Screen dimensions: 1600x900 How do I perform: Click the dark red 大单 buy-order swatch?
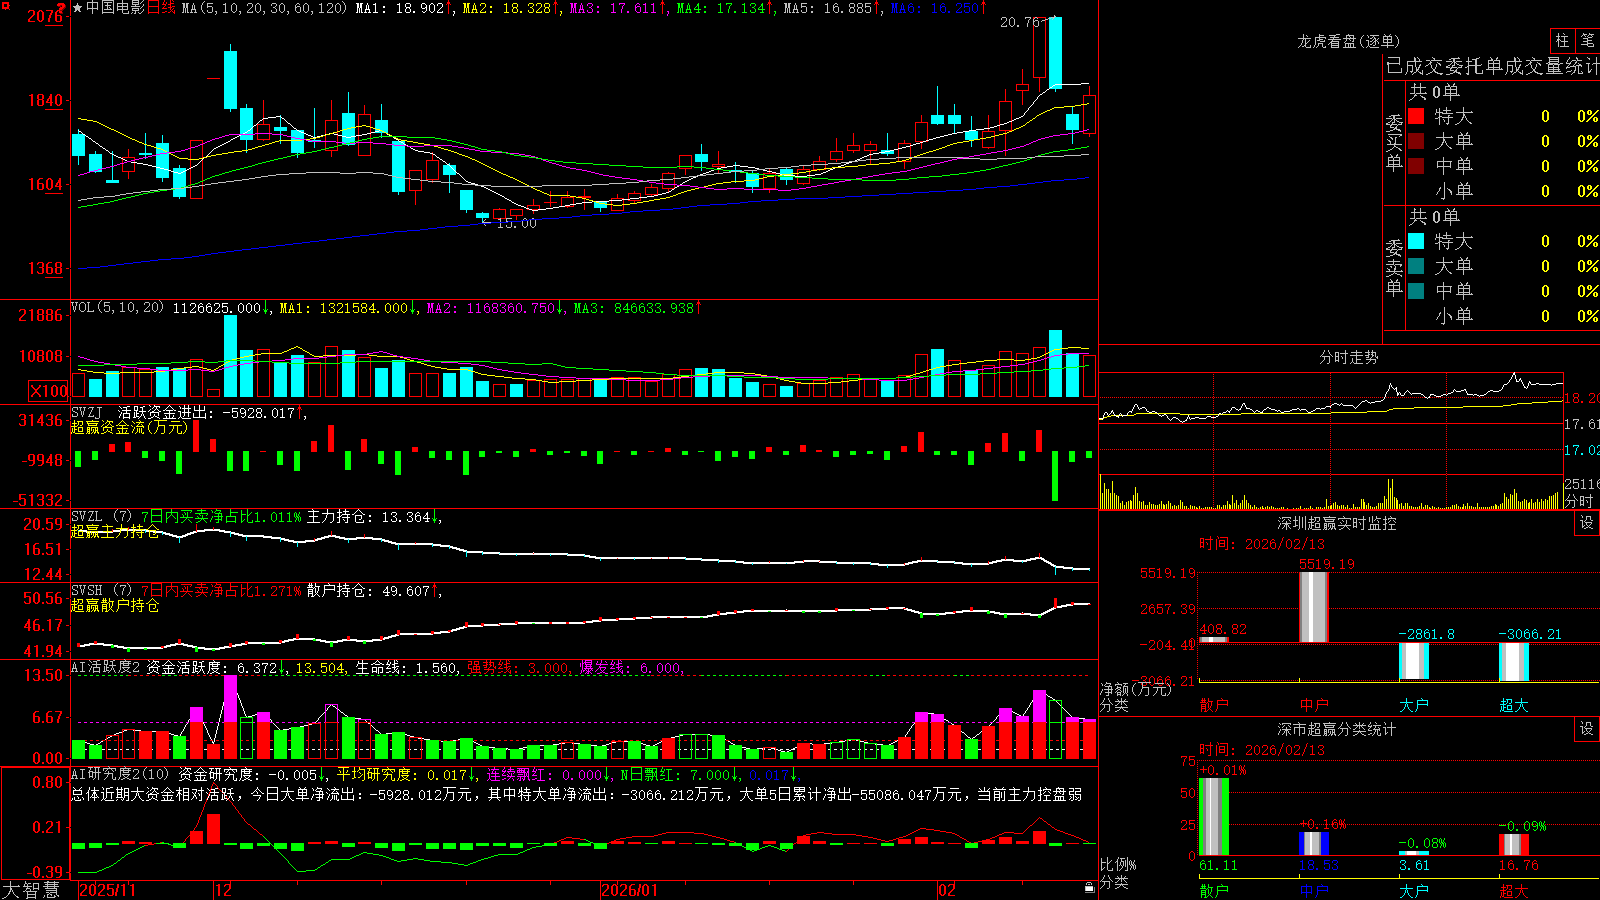pyautogui.click(x=1416, y=141)
